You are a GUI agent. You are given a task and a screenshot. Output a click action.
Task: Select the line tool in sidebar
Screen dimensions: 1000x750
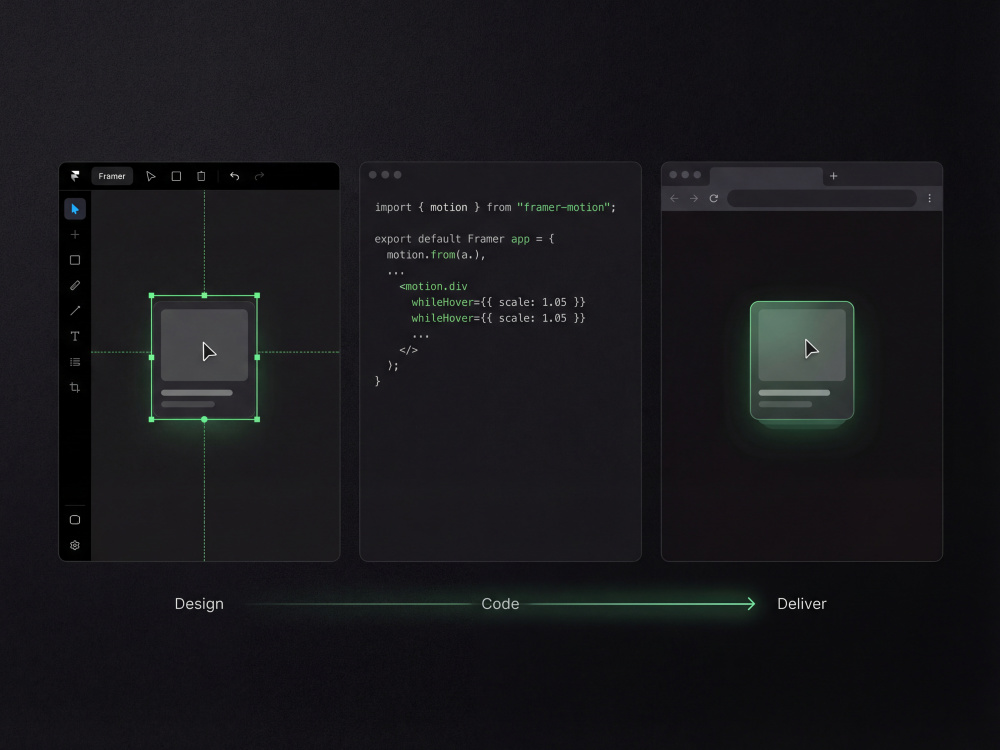(75, 311)
